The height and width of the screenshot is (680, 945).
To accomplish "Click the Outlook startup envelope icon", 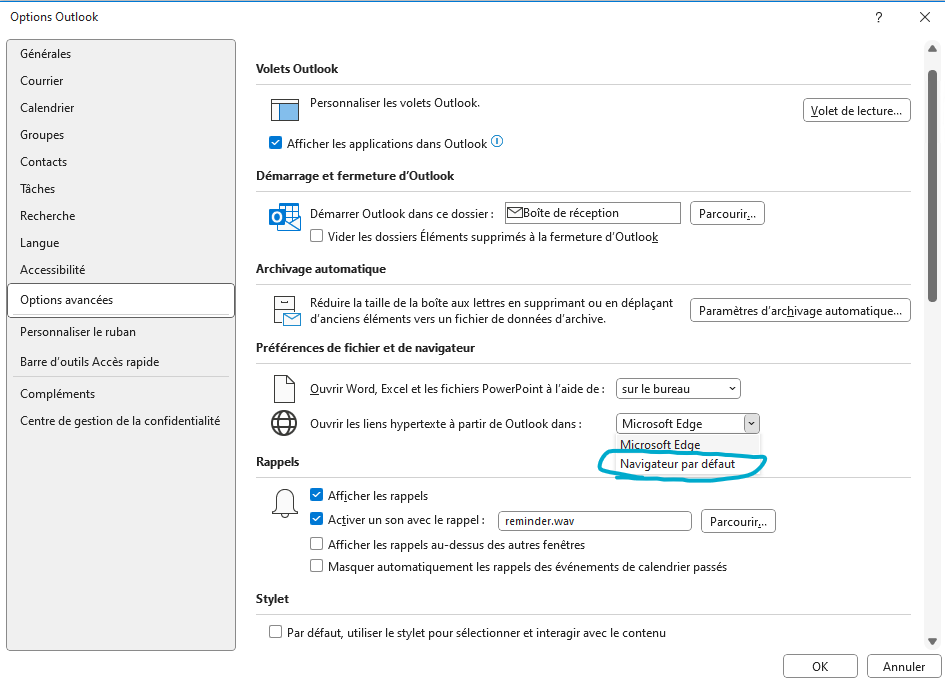I will tap(285, 218).
